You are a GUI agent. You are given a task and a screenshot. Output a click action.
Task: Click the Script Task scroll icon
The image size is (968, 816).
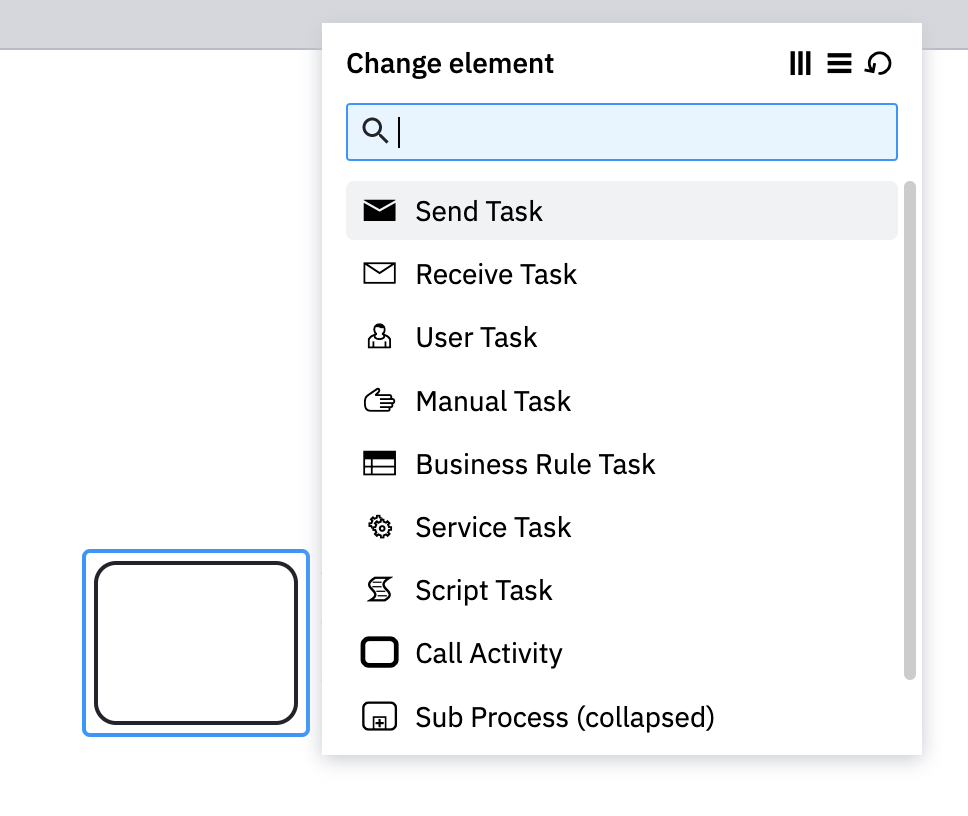coord(379,589)
